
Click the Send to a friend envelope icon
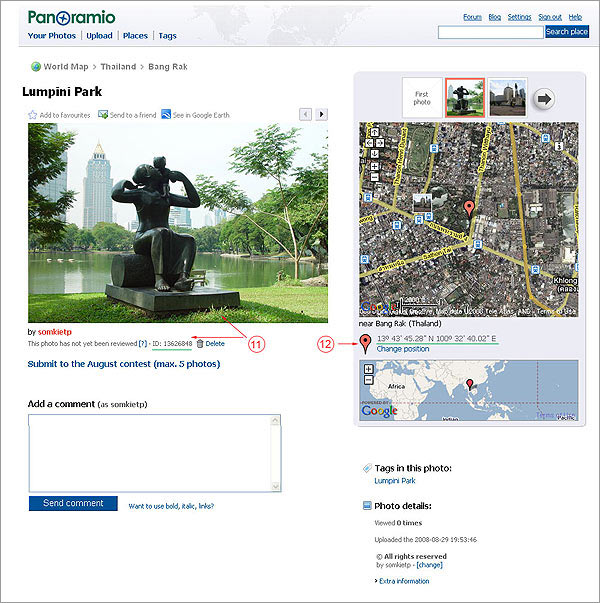click(x=103, y=115)
